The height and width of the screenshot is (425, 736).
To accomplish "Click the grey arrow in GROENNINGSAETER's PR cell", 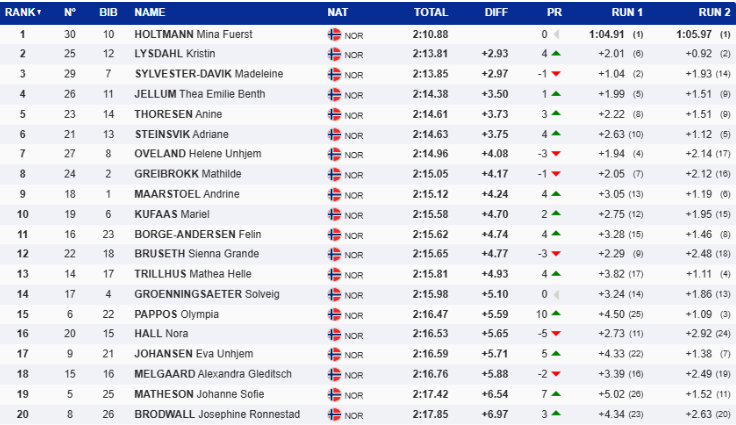I will click(556, 294).
